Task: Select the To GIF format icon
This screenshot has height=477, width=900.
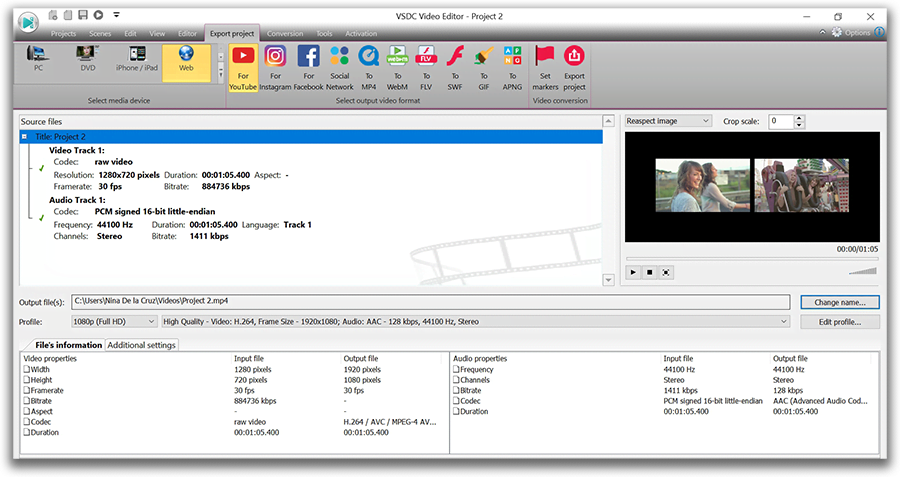Action: point(484,69)
